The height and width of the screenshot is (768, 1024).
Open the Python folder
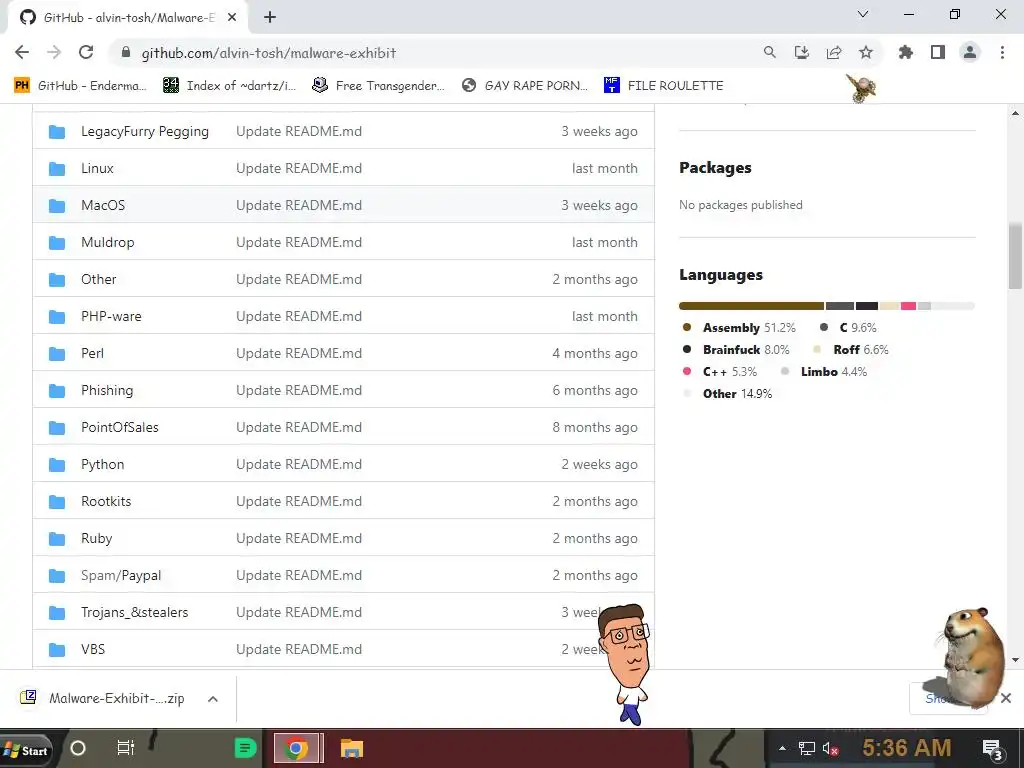click(x=103, y=464)
